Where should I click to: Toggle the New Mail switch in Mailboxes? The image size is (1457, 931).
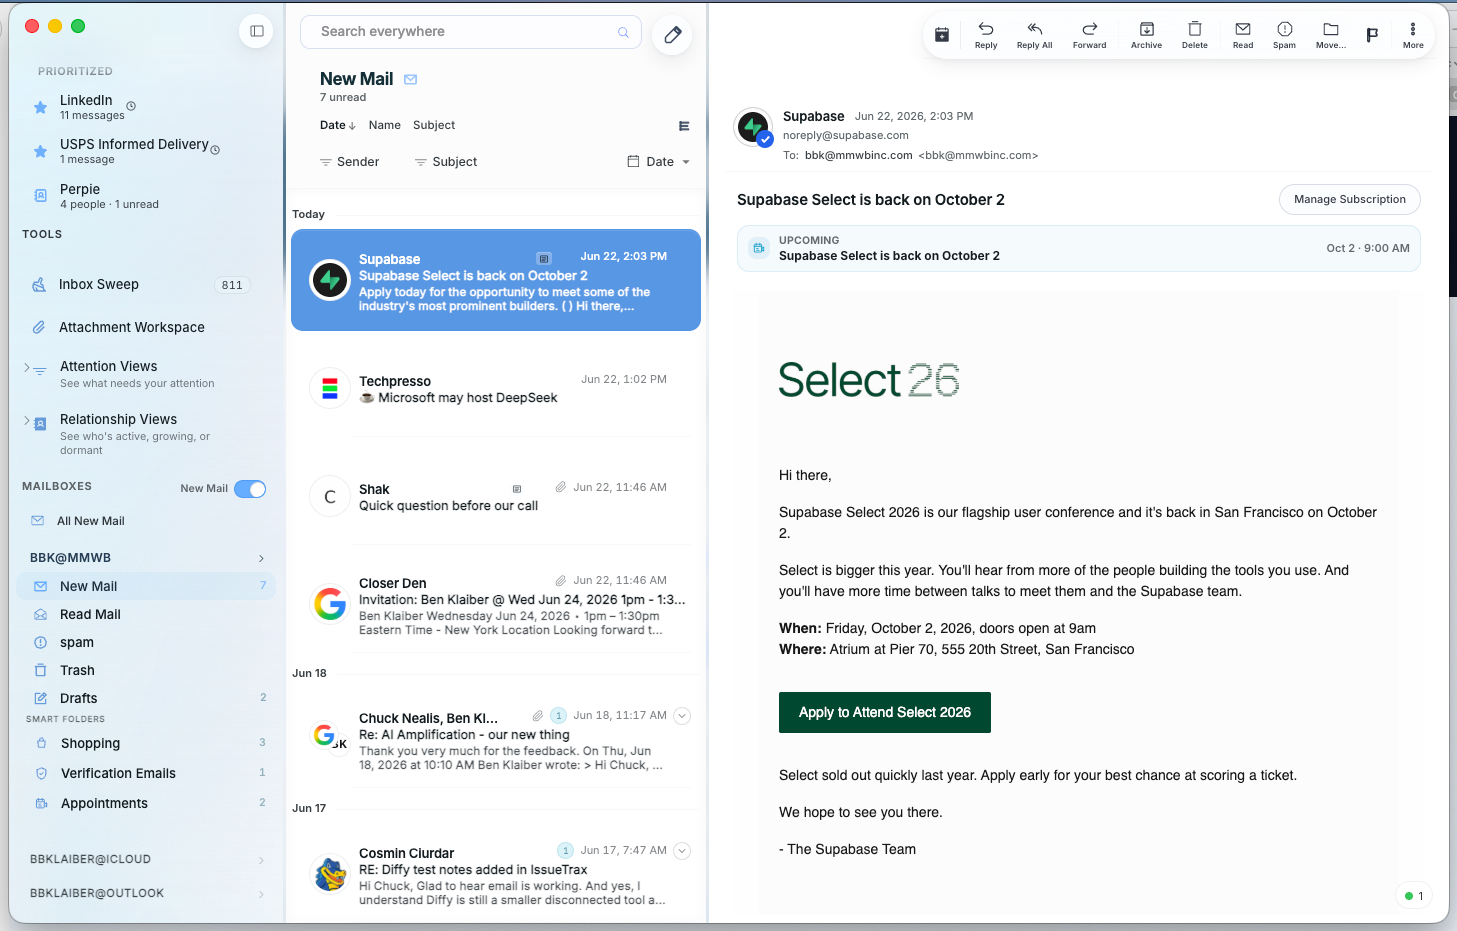click(x=250, y=489)
